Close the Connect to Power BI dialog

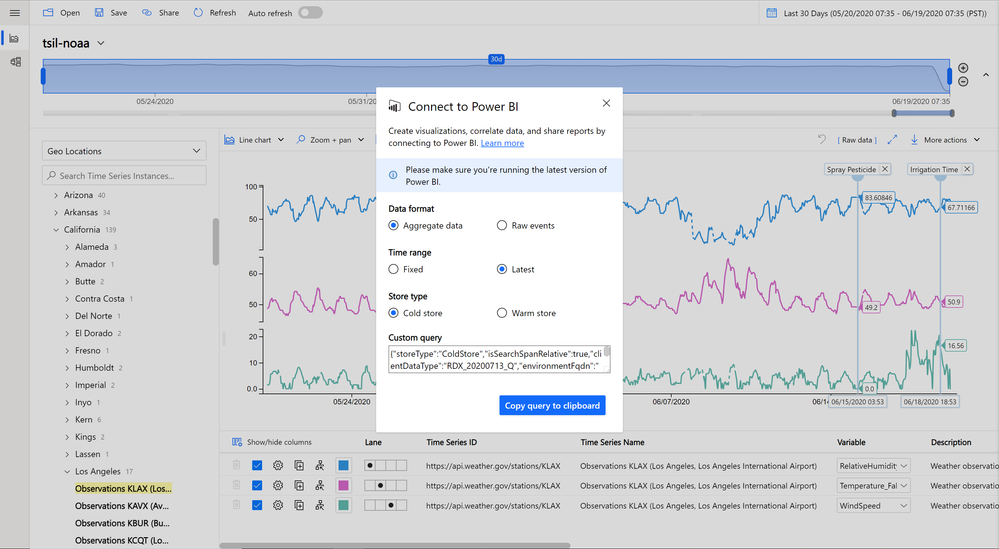pos(607,103)
